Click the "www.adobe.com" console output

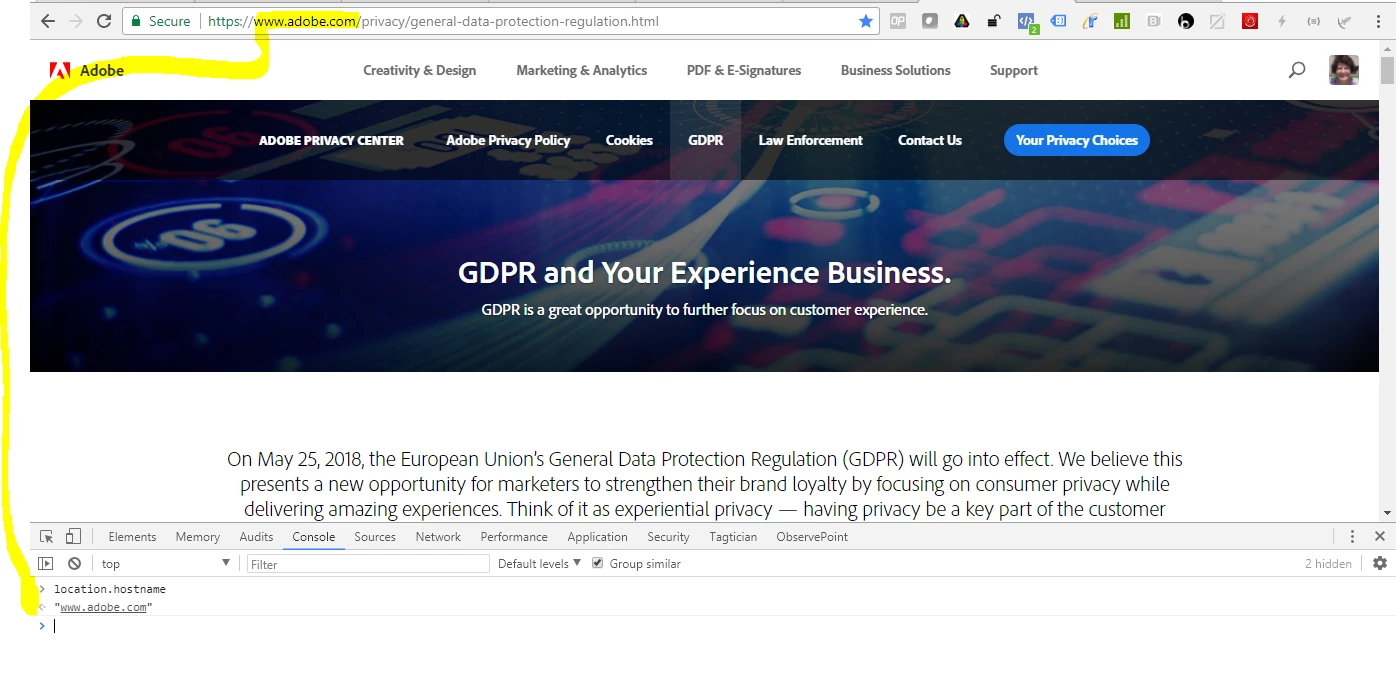(x=103, y=607)
